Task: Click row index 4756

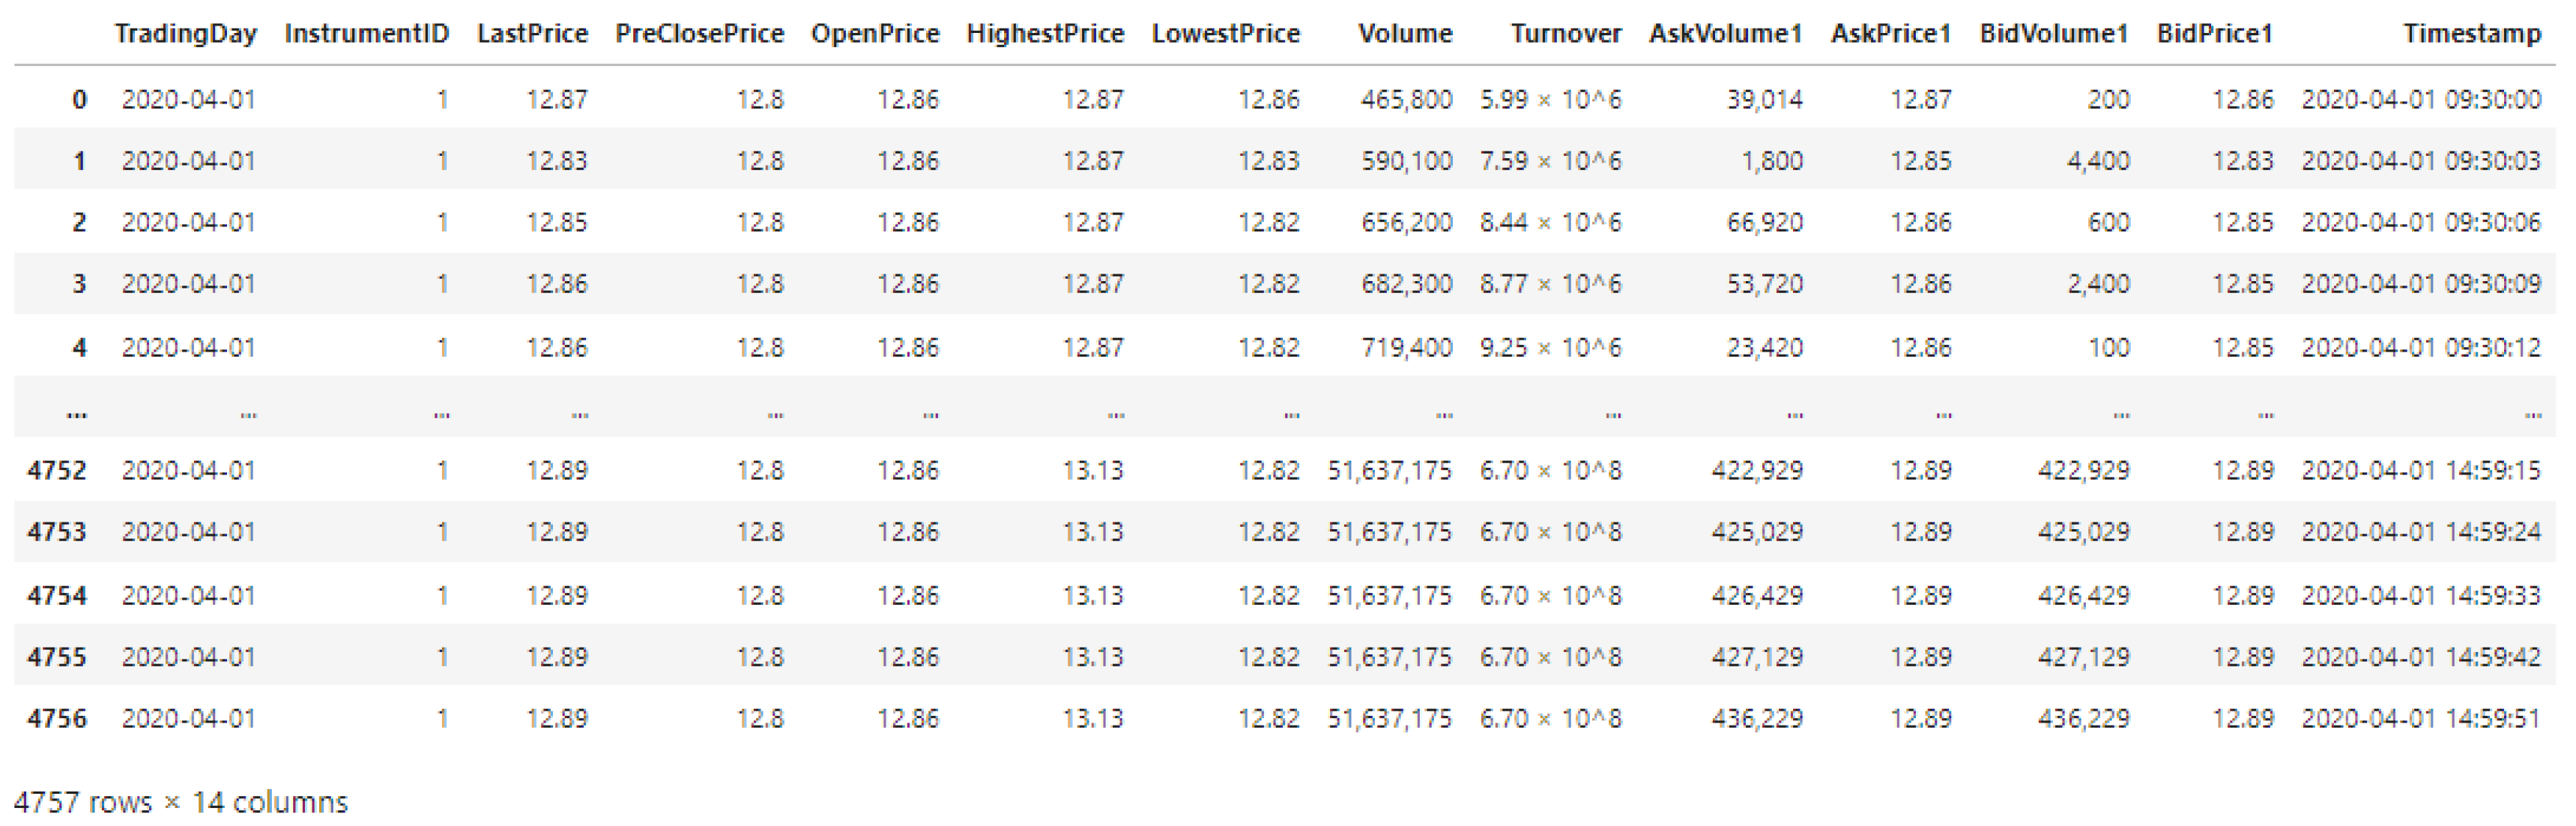Action: pos(57,718)
